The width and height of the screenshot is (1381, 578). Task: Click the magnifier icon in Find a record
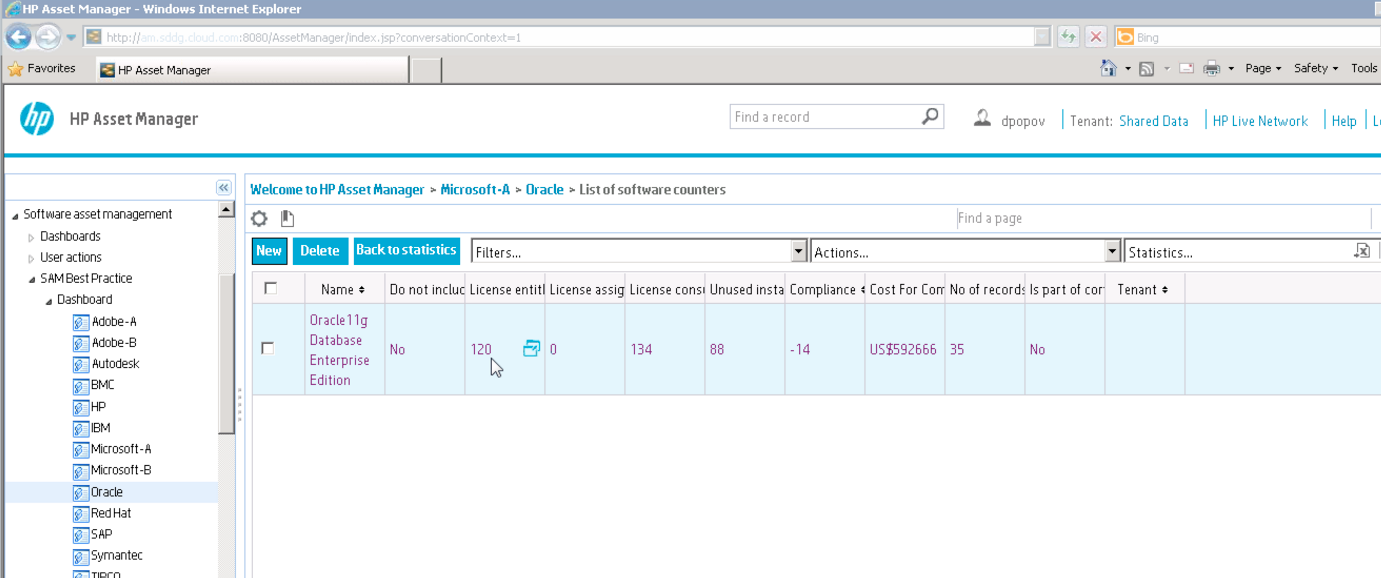(x=930, y=116)
